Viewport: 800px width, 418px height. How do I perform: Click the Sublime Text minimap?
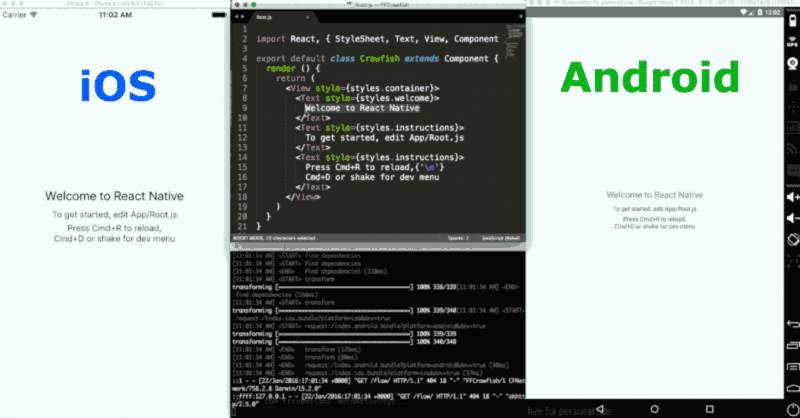513,41
